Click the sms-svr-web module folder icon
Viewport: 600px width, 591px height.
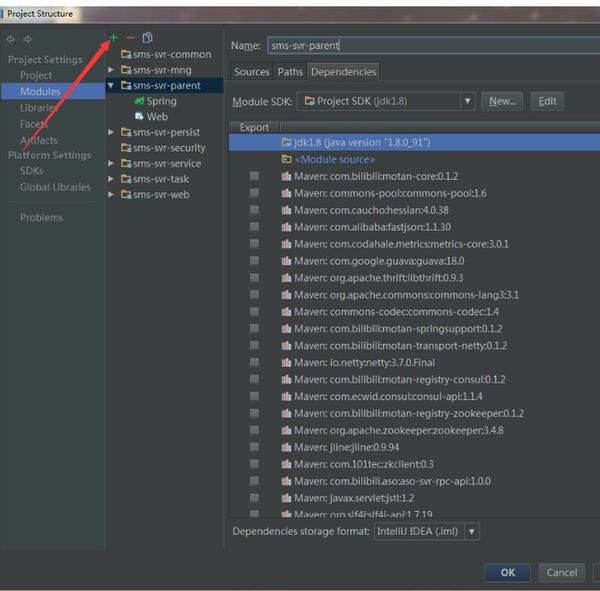[x=126, y=194]
